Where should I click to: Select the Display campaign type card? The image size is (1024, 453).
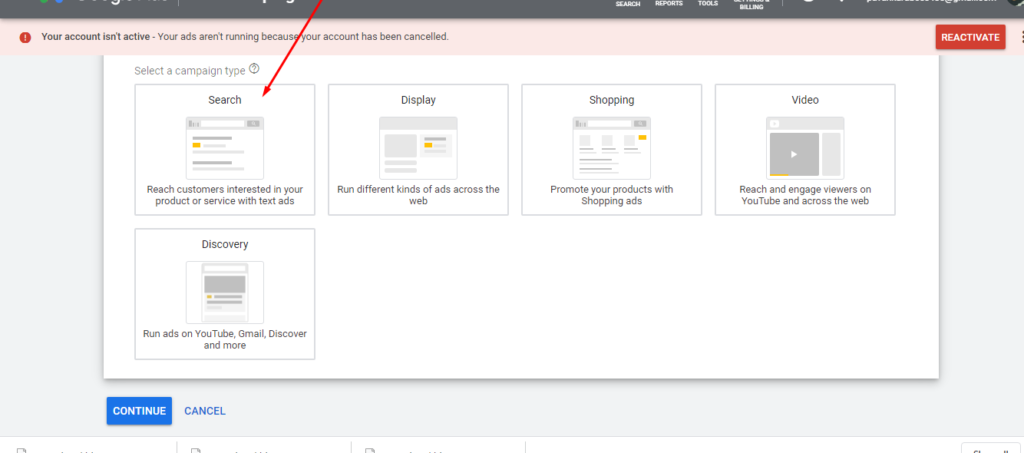(x=418, y=149)
